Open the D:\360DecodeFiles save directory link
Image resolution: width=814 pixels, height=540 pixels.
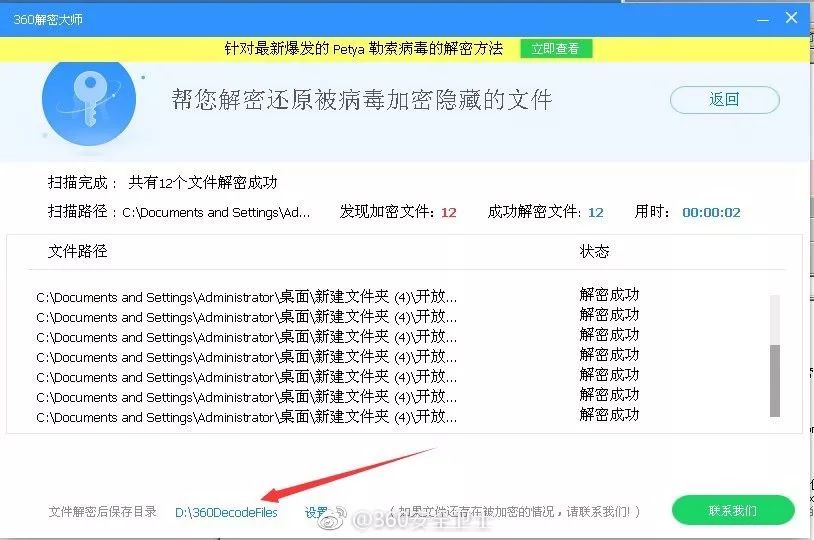[226, 512]
